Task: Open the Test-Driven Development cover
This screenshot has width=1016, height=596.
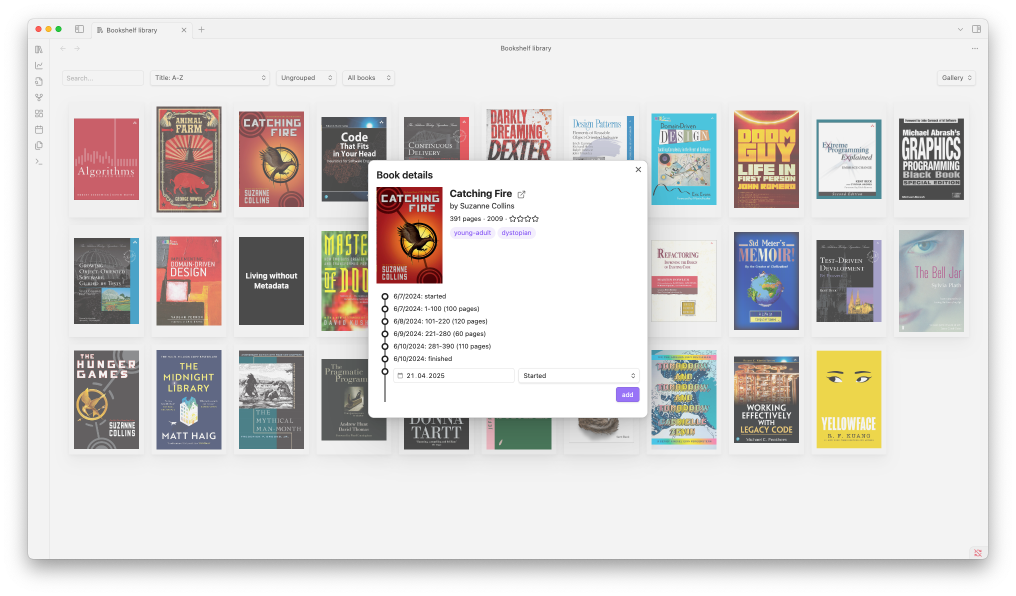Action: [849, 281]
